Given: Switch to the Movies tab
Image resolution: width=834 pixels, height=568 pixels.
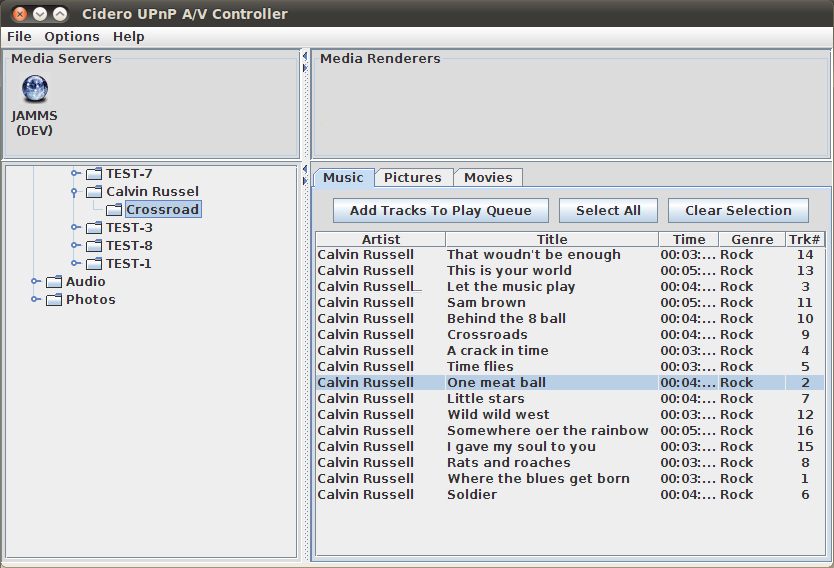Looking at the screenshot, I should pyautogui.click(x=488, y=178).
